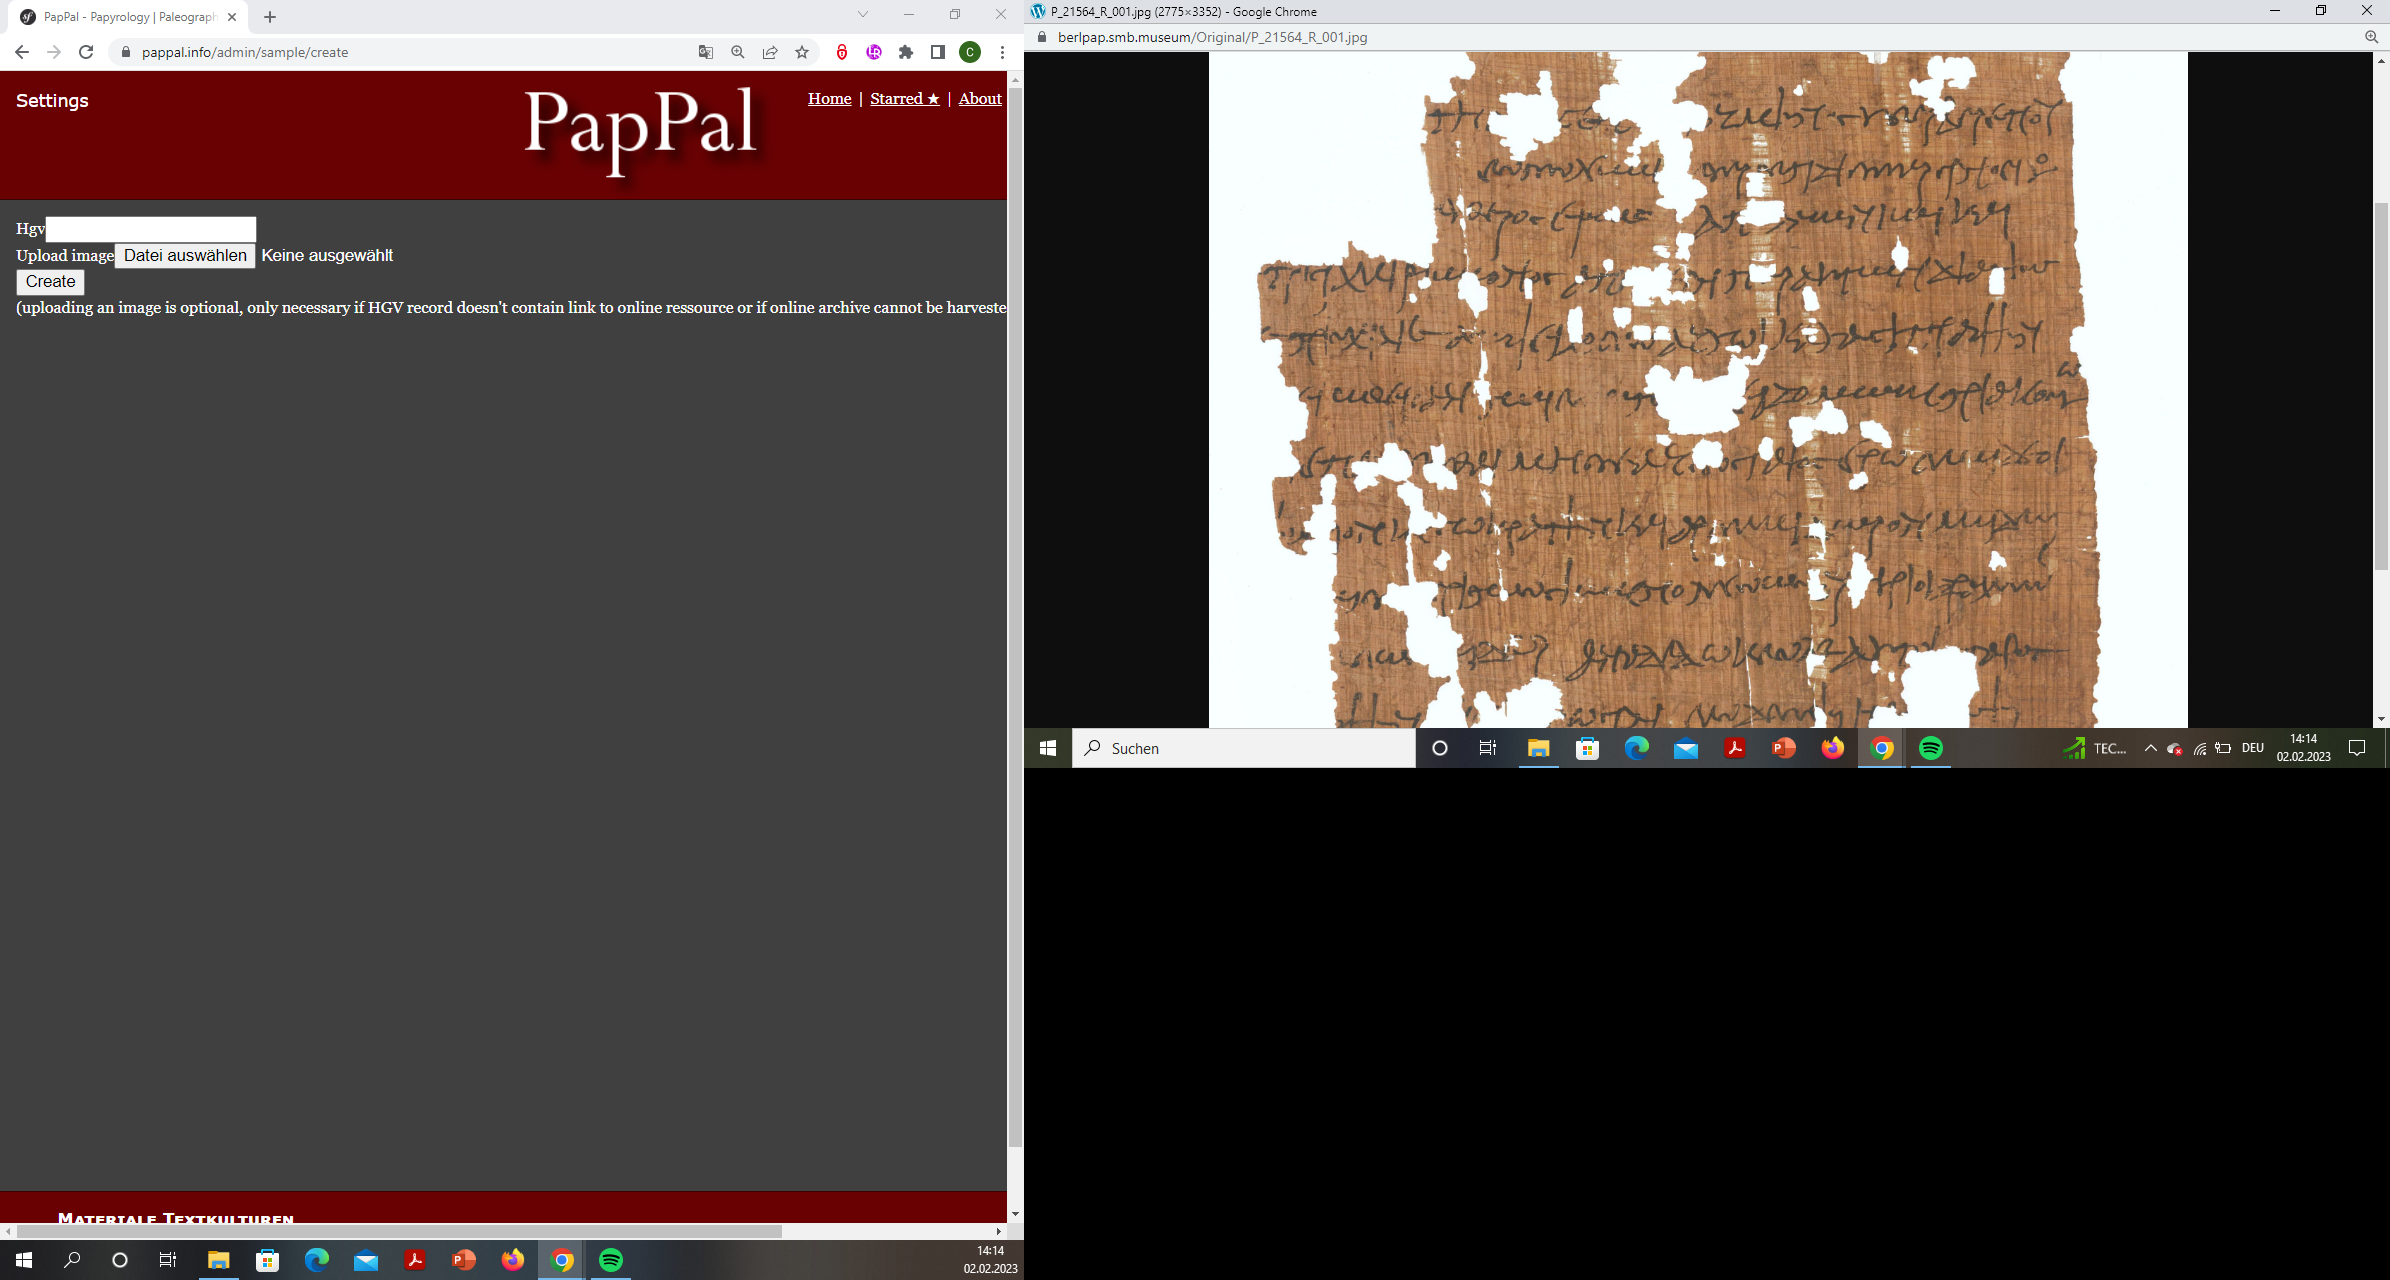The image size is (2390, 1280).
Task: Click the berlpap.smb.museum URL in image window
Action: 1212,37
